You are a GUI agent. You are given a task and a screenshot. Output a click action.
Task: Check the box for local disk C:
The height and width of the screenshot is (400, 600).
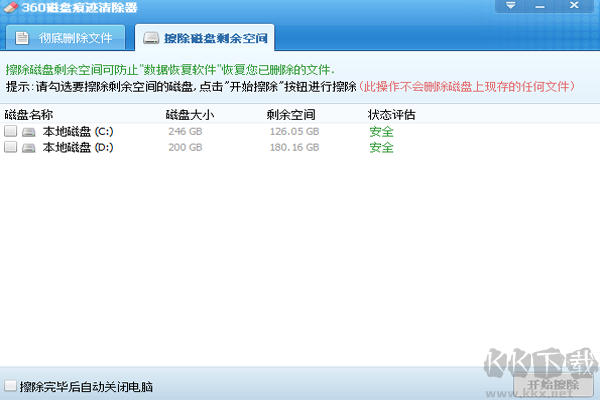10,131
